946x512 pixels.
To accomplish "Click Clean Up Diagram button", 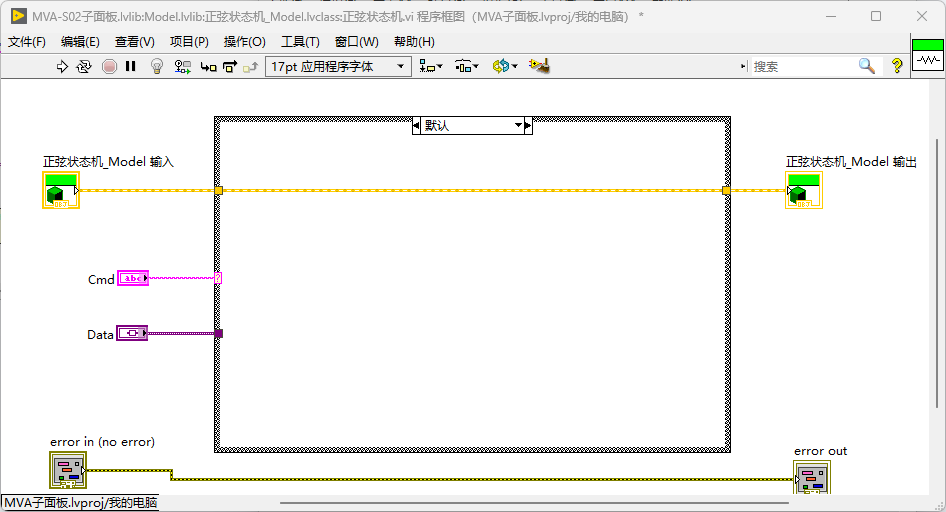I will pyautogui.click(x=539, y=66).
